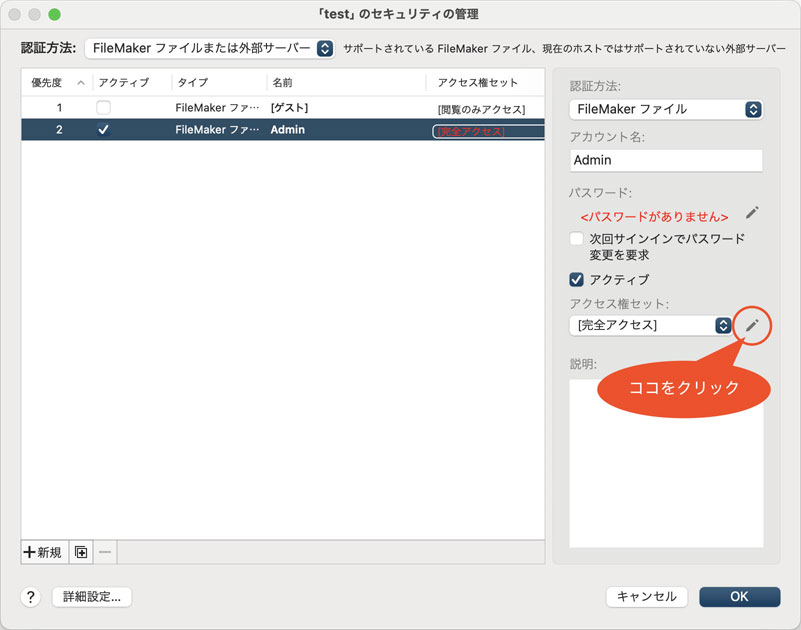
Task: Enable 次回サインインでパスワード変更を要求 checkbox
Action: coord(576,239)
